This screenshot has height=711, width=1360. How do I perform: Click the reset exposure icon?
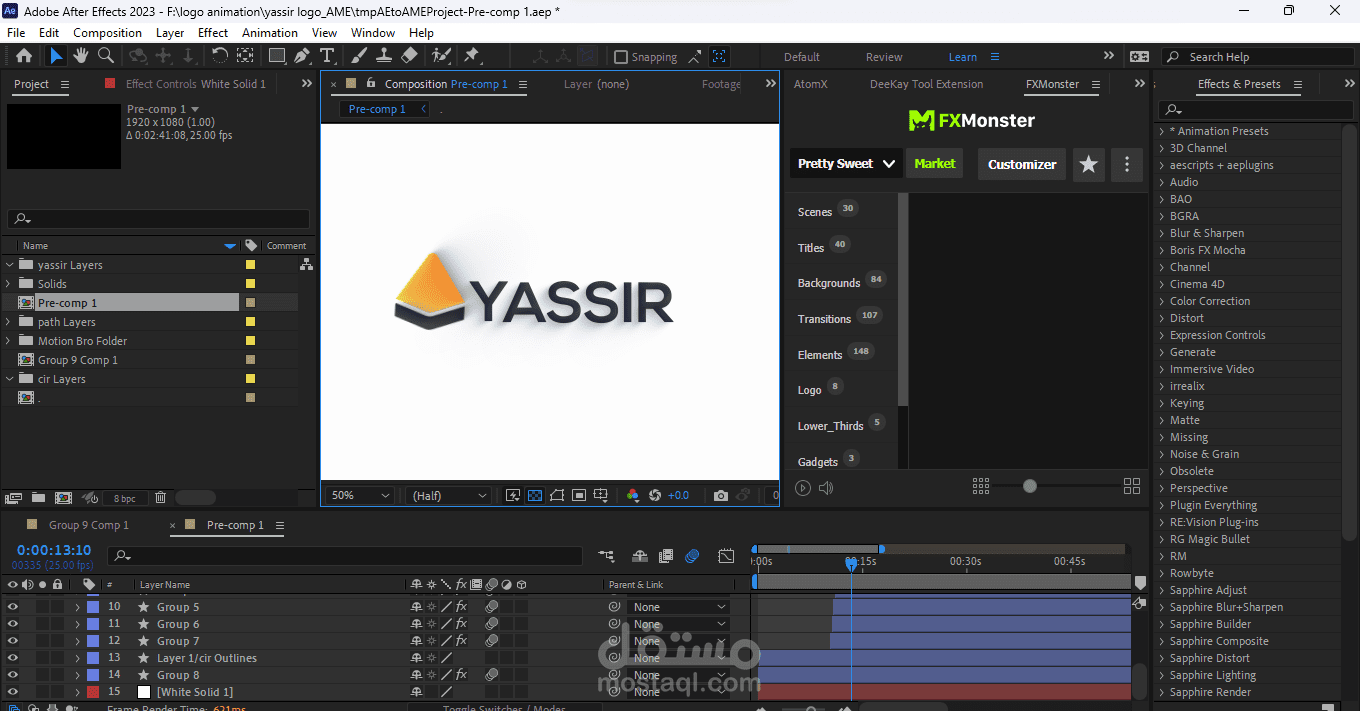(x=655, y=495)
